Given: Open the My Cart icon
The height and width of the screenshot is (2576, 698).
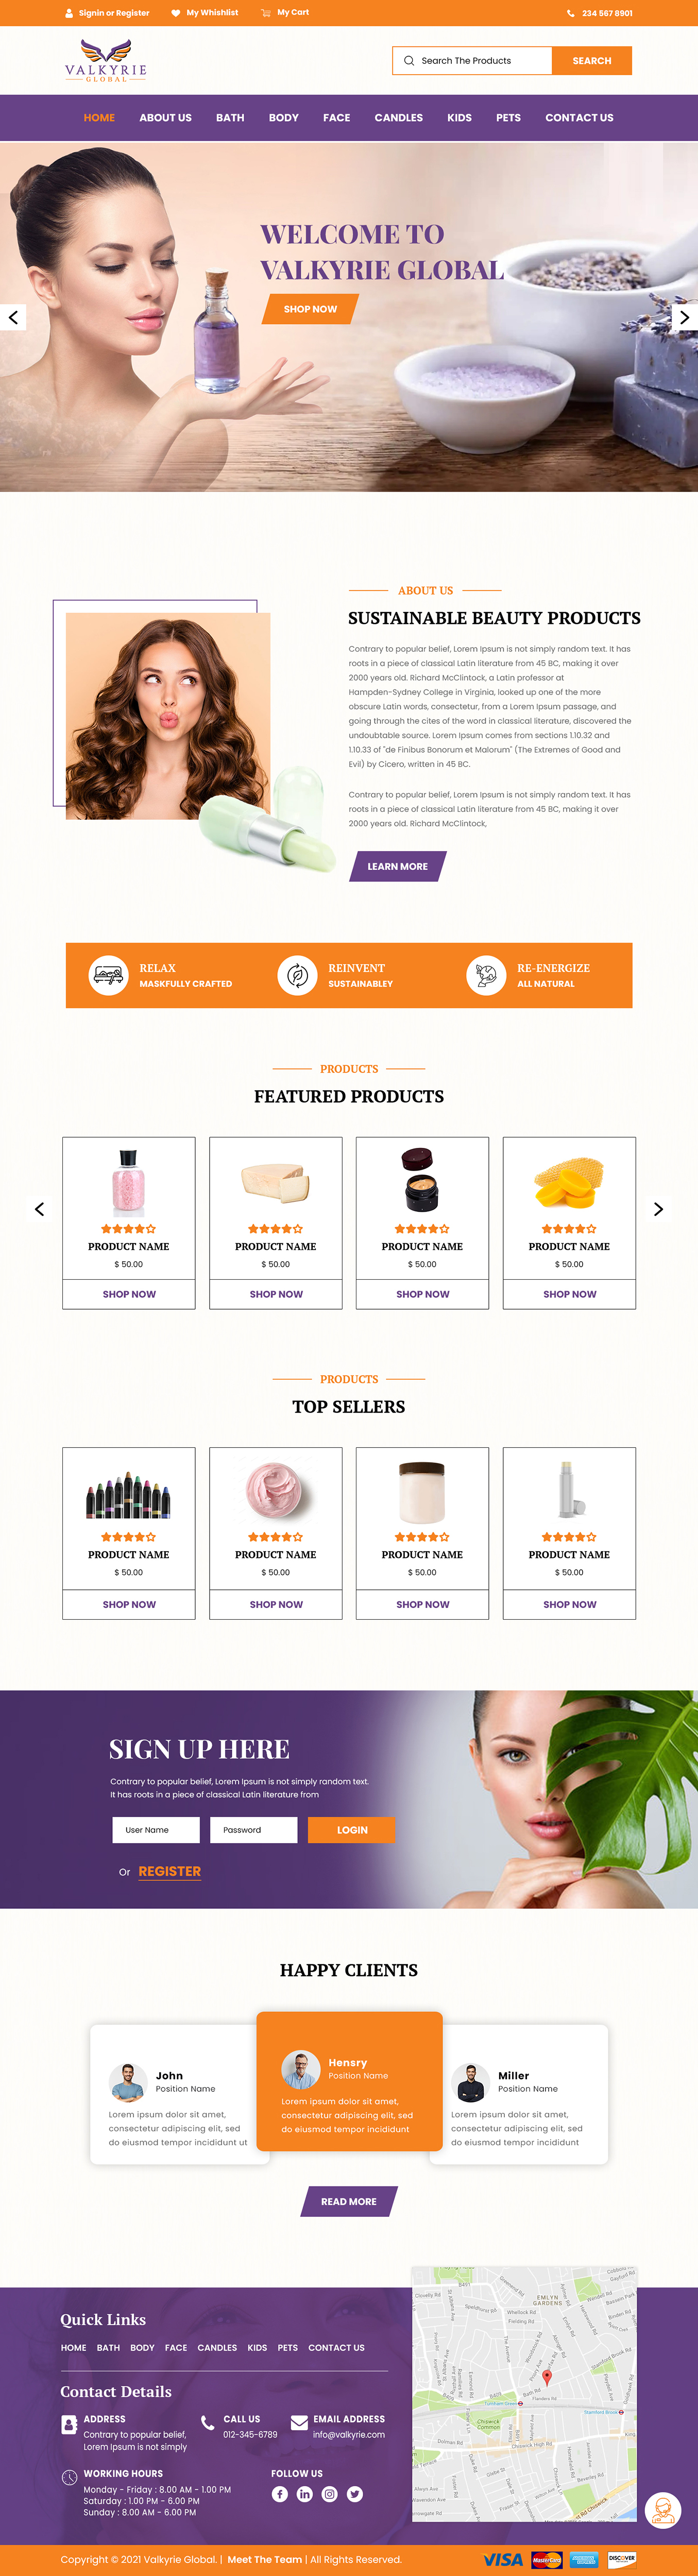Looking at the screenshot, I should click(x=266, y=13).
